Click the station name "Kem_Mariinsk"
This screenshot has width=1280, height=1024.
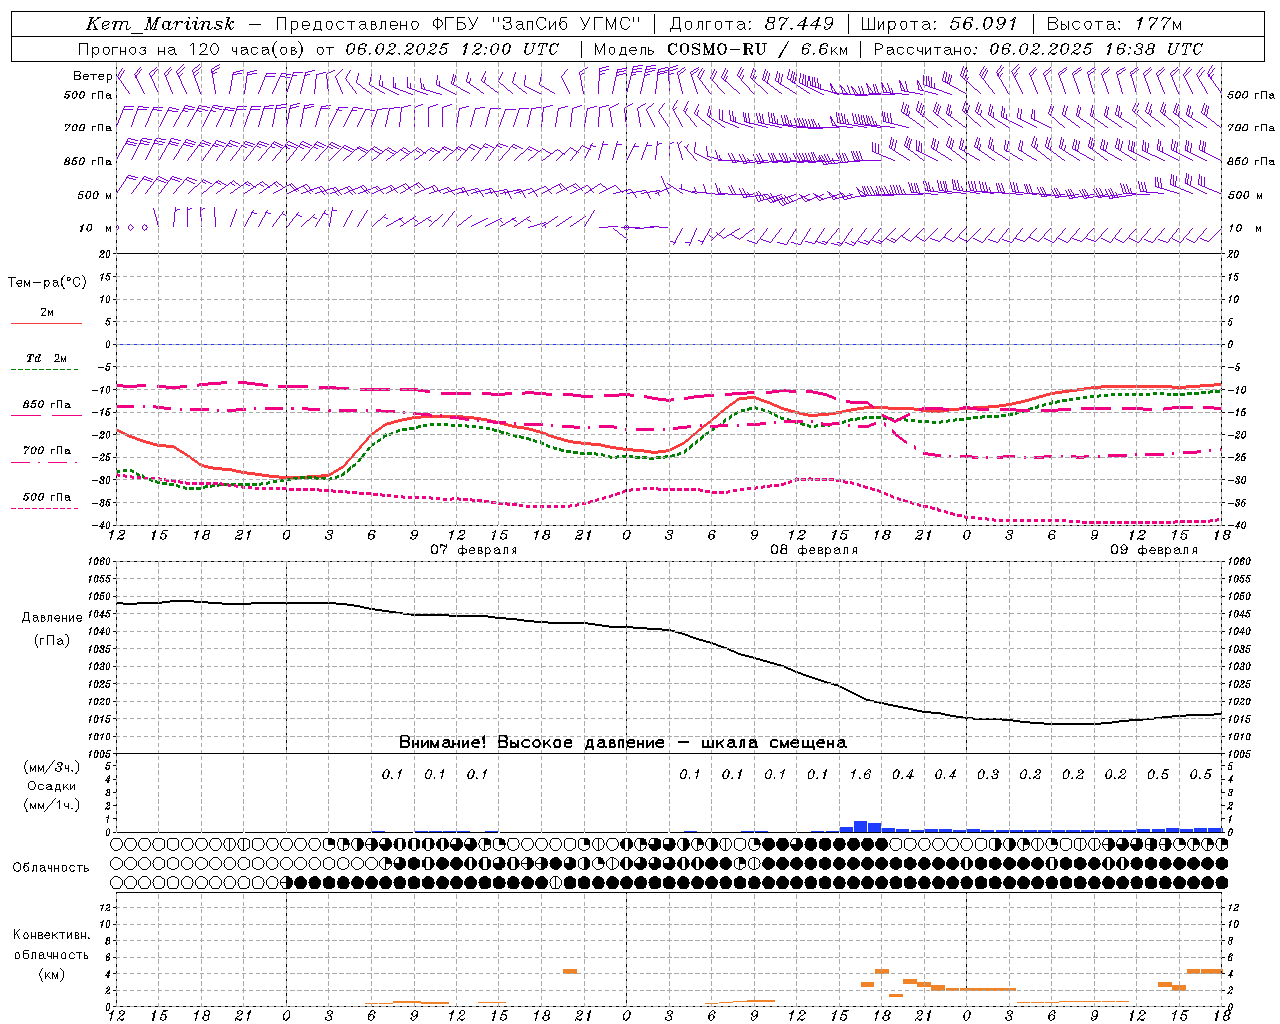click(161, 24)
